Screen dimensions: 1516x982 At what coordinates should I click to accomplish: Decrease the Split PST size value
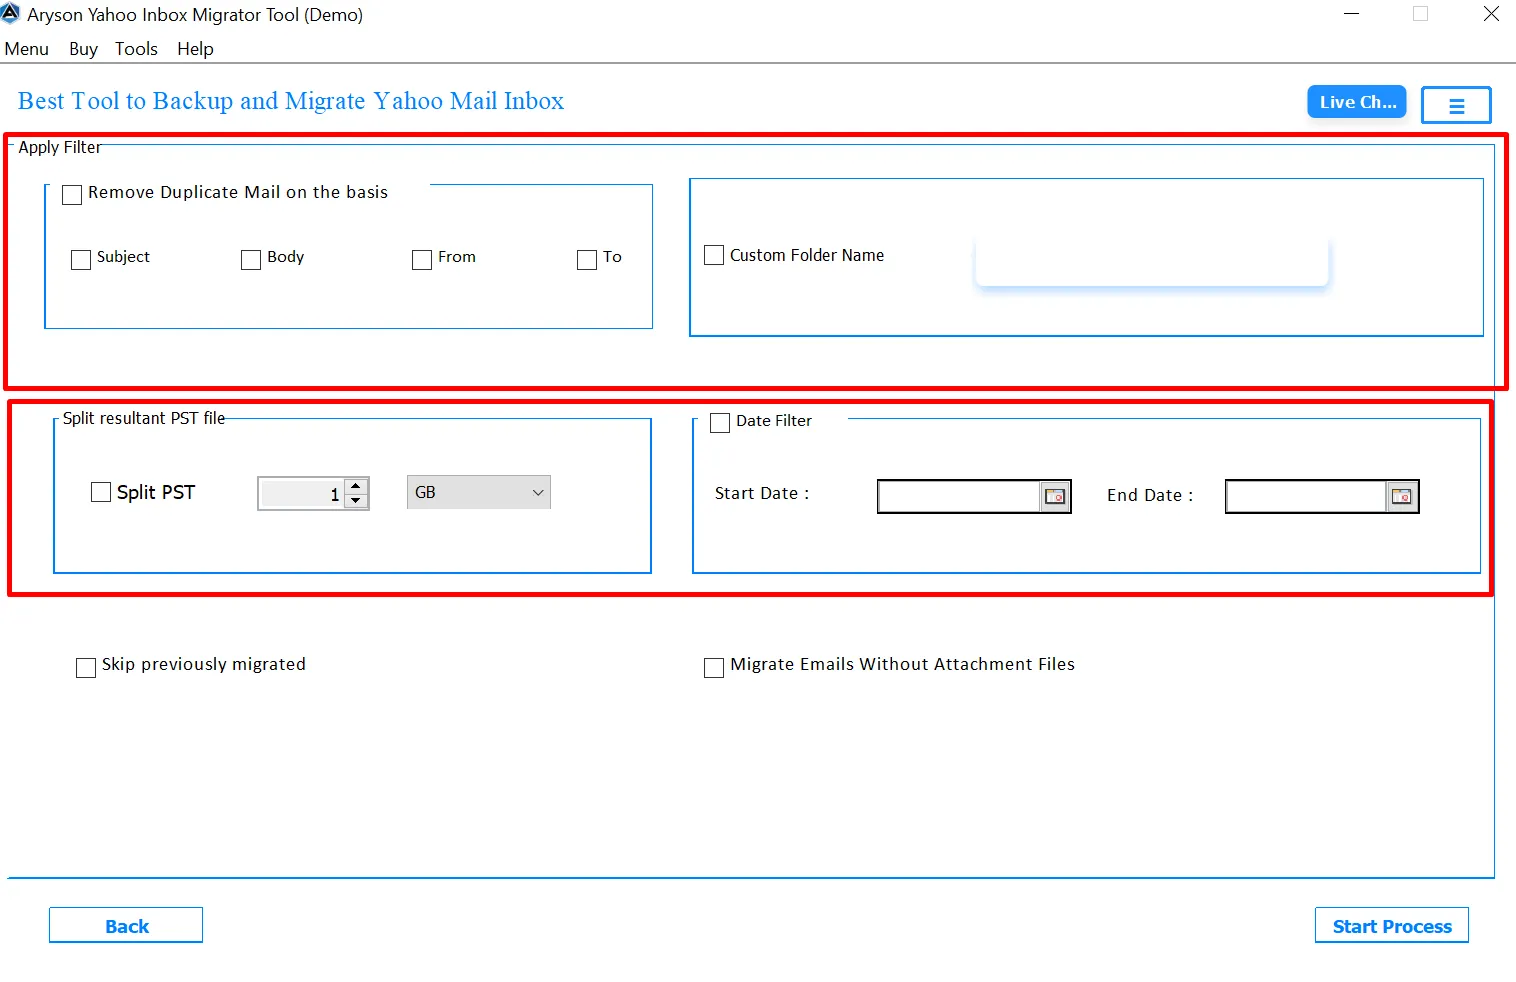coord(356,500)
